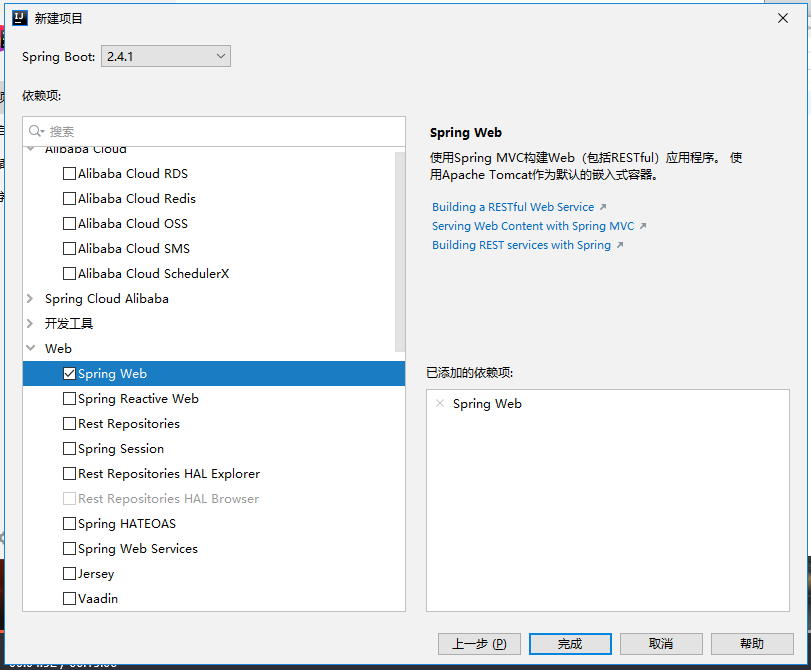Click the dependency search field
The image size is (811, 670).
(214, 131)
